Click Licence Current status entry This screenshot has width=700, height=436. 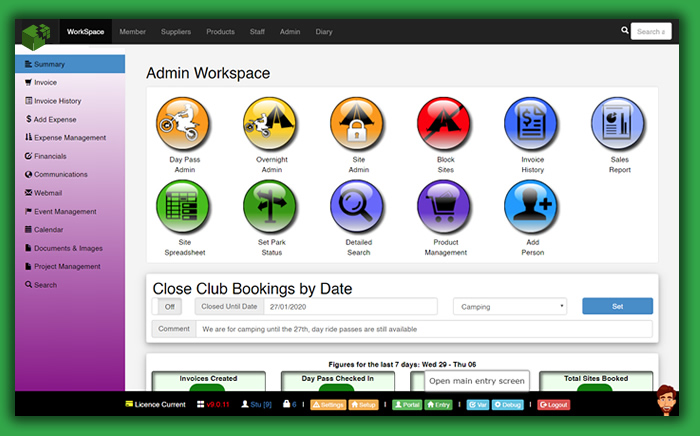click(155, 404)
